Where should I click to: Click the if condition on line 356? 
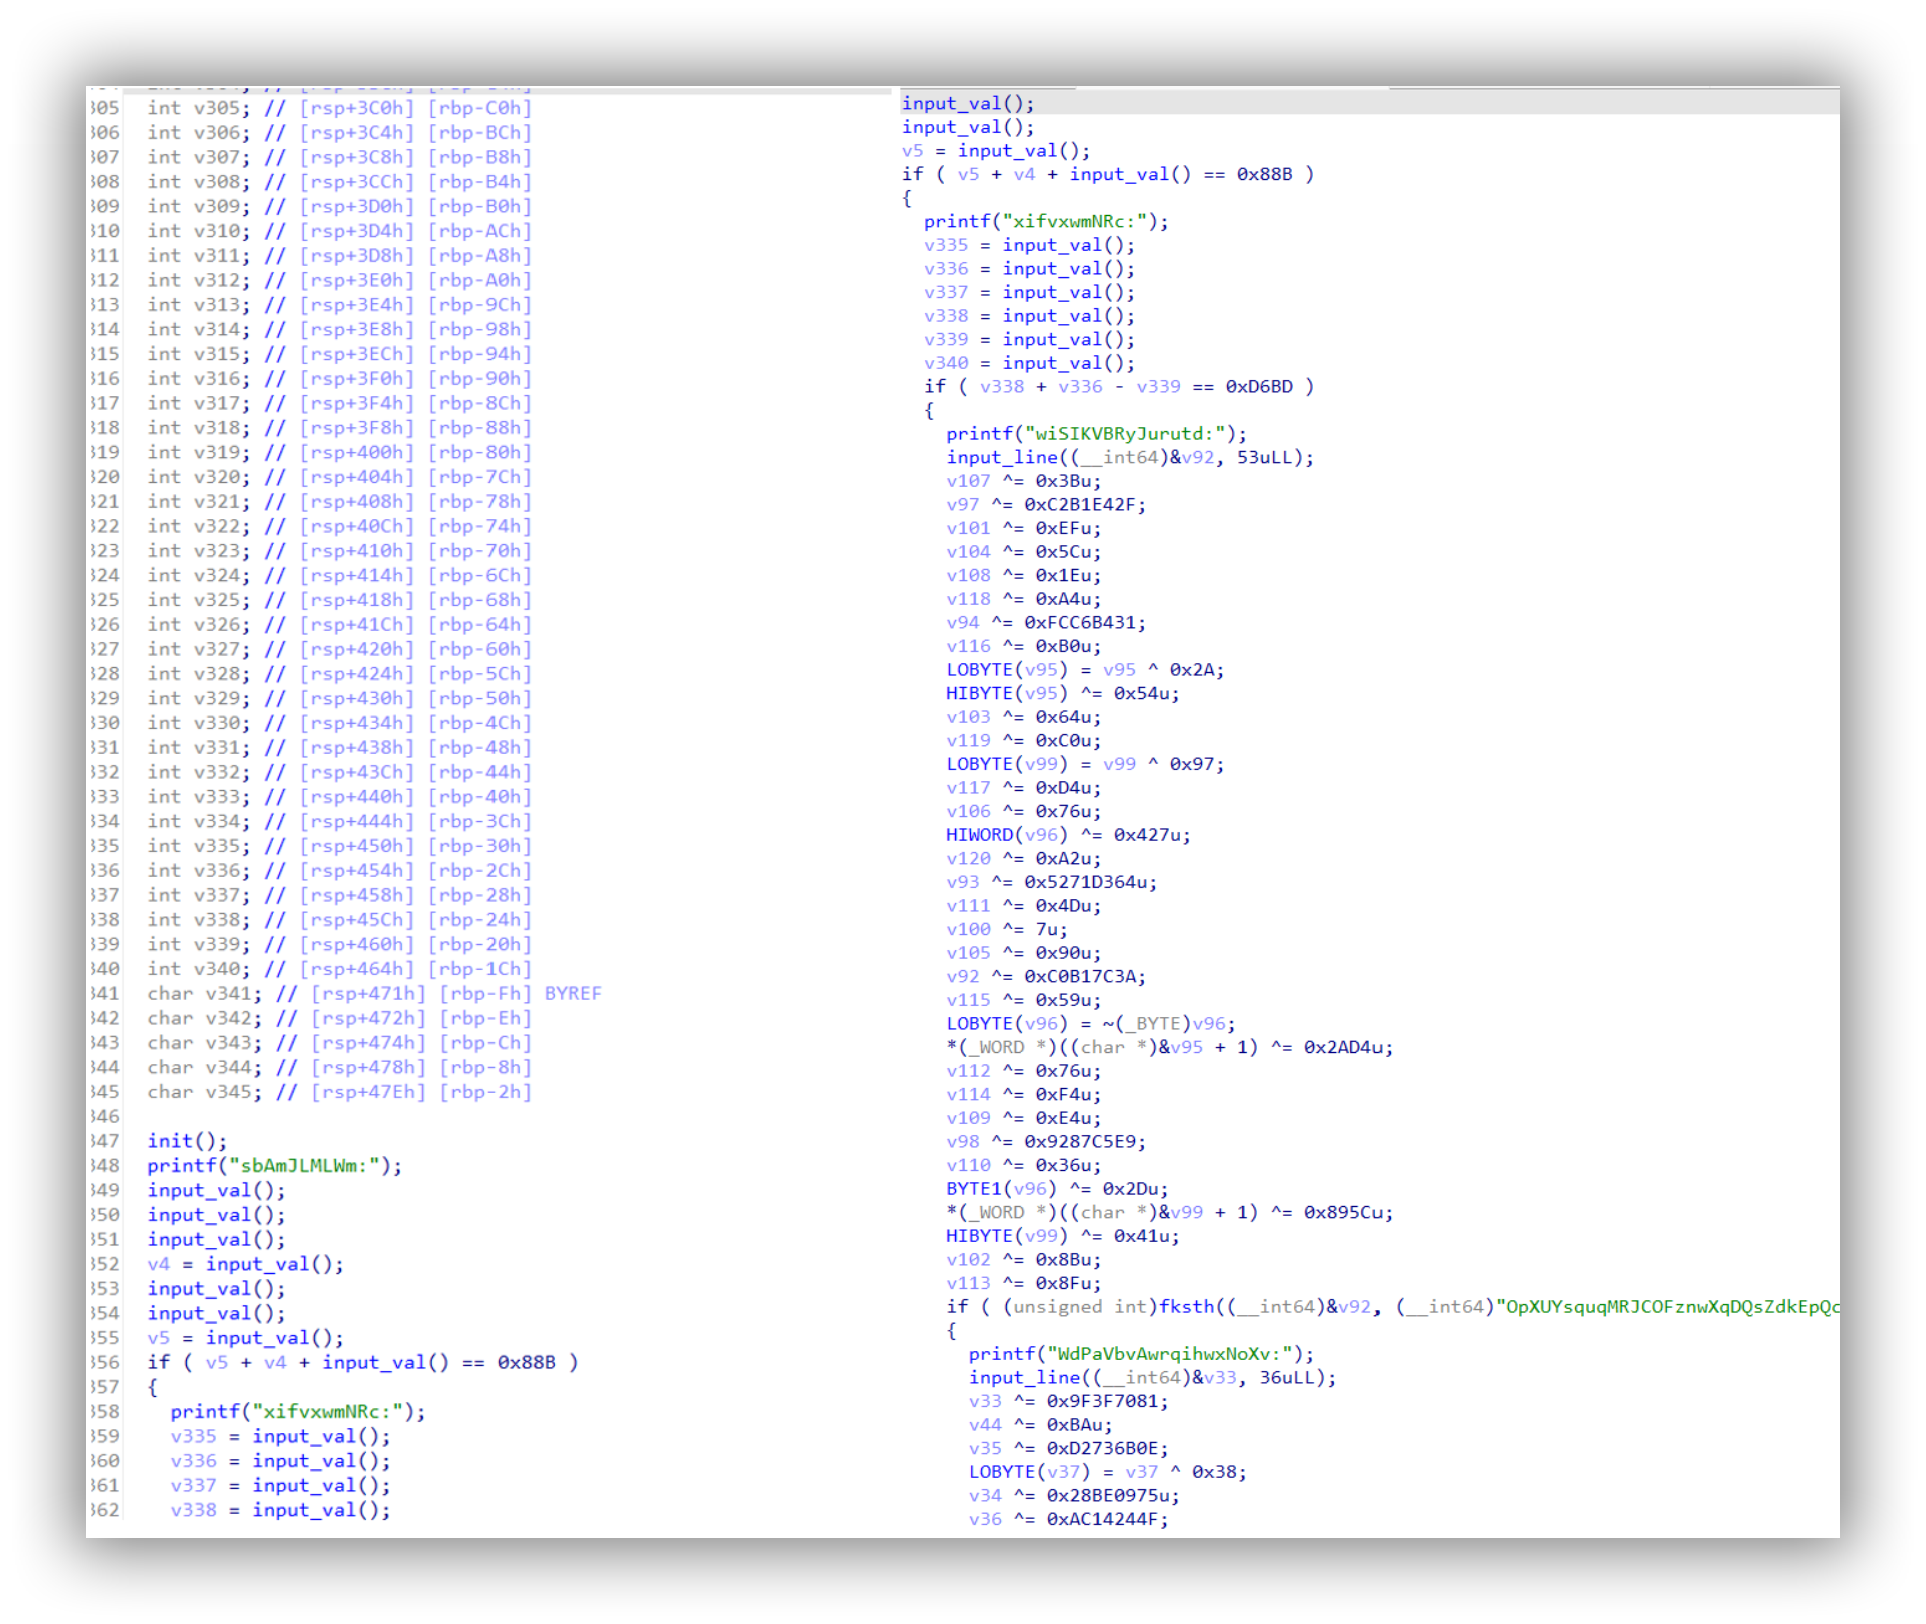pyautogui.click(x=363, y=1362)
